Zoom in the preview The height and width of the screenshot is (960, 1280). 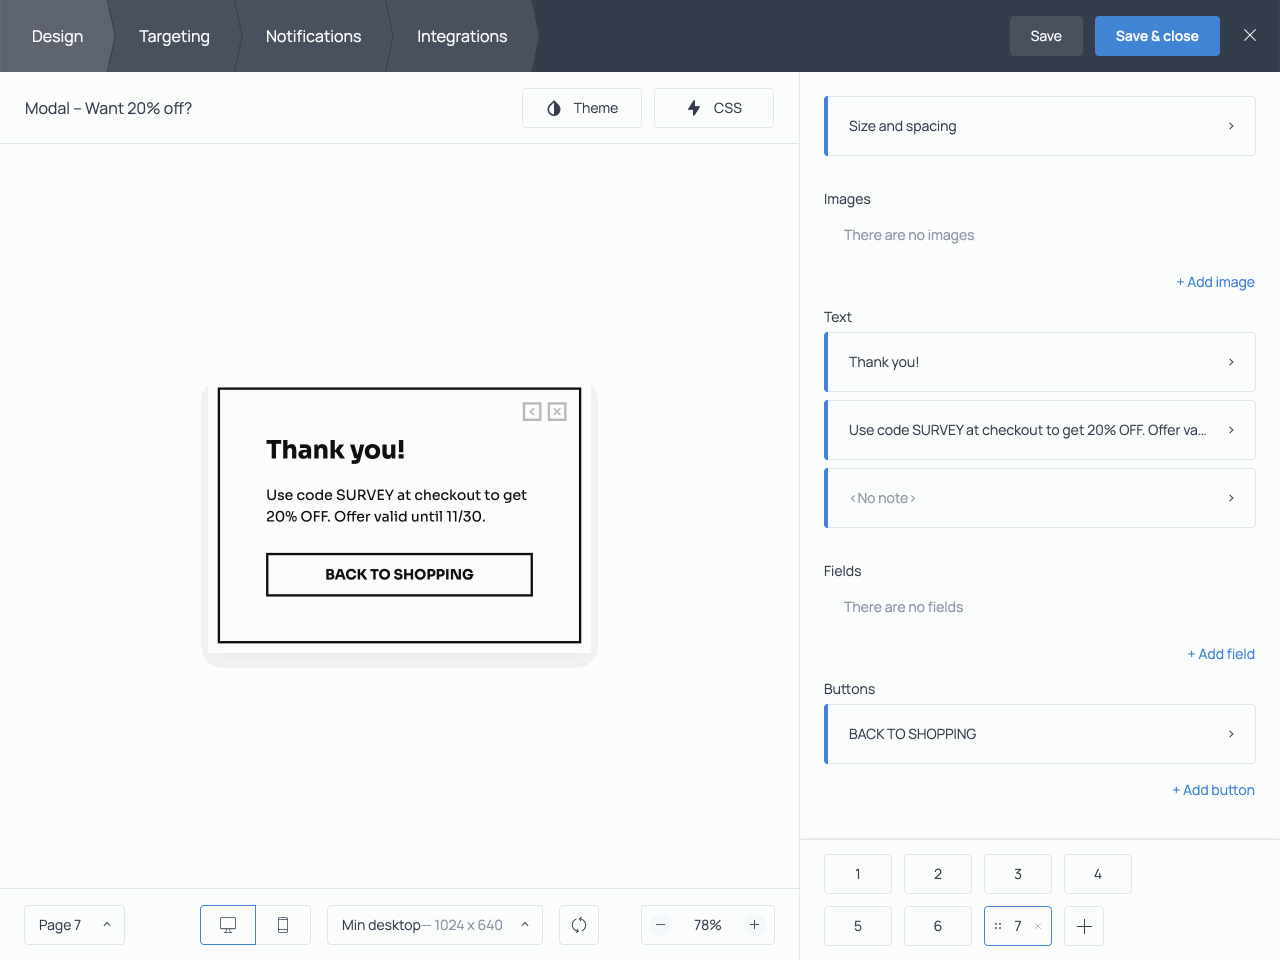(754, 925)
